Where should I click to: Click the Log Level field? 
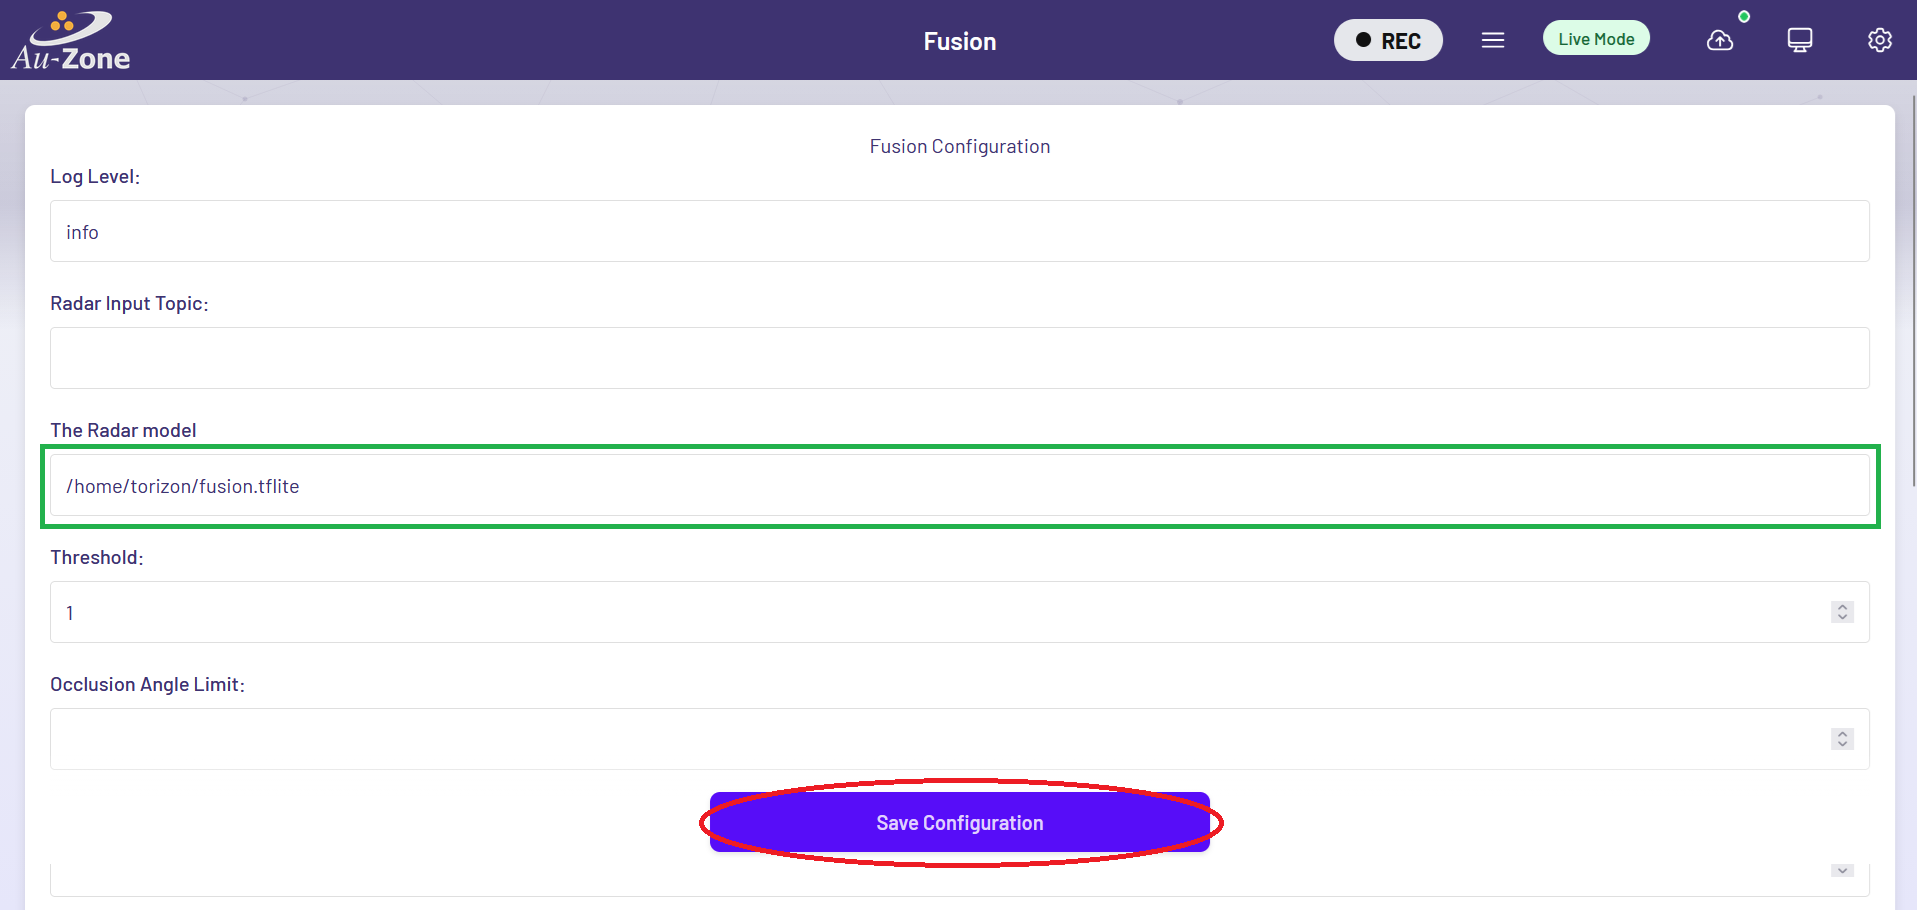coord(960,231)
